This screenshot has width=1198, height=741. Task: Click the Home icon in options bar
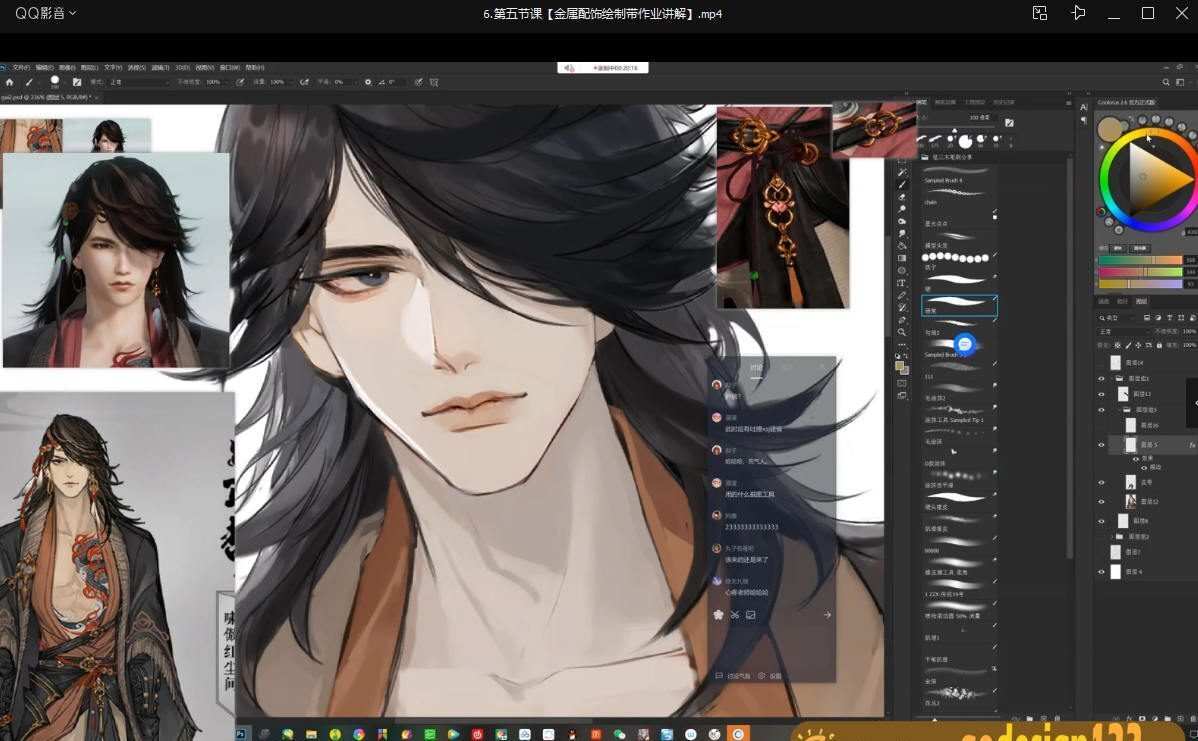[9, 82]
